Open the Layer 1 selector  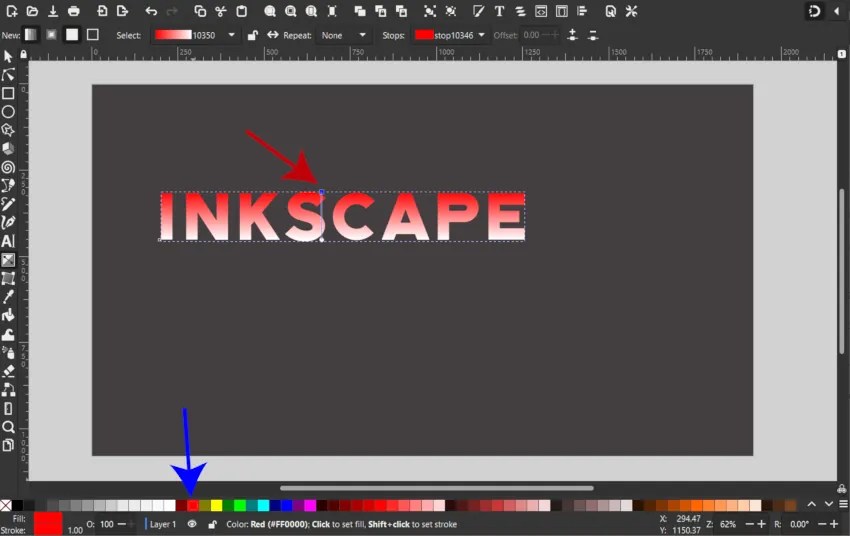162,524
